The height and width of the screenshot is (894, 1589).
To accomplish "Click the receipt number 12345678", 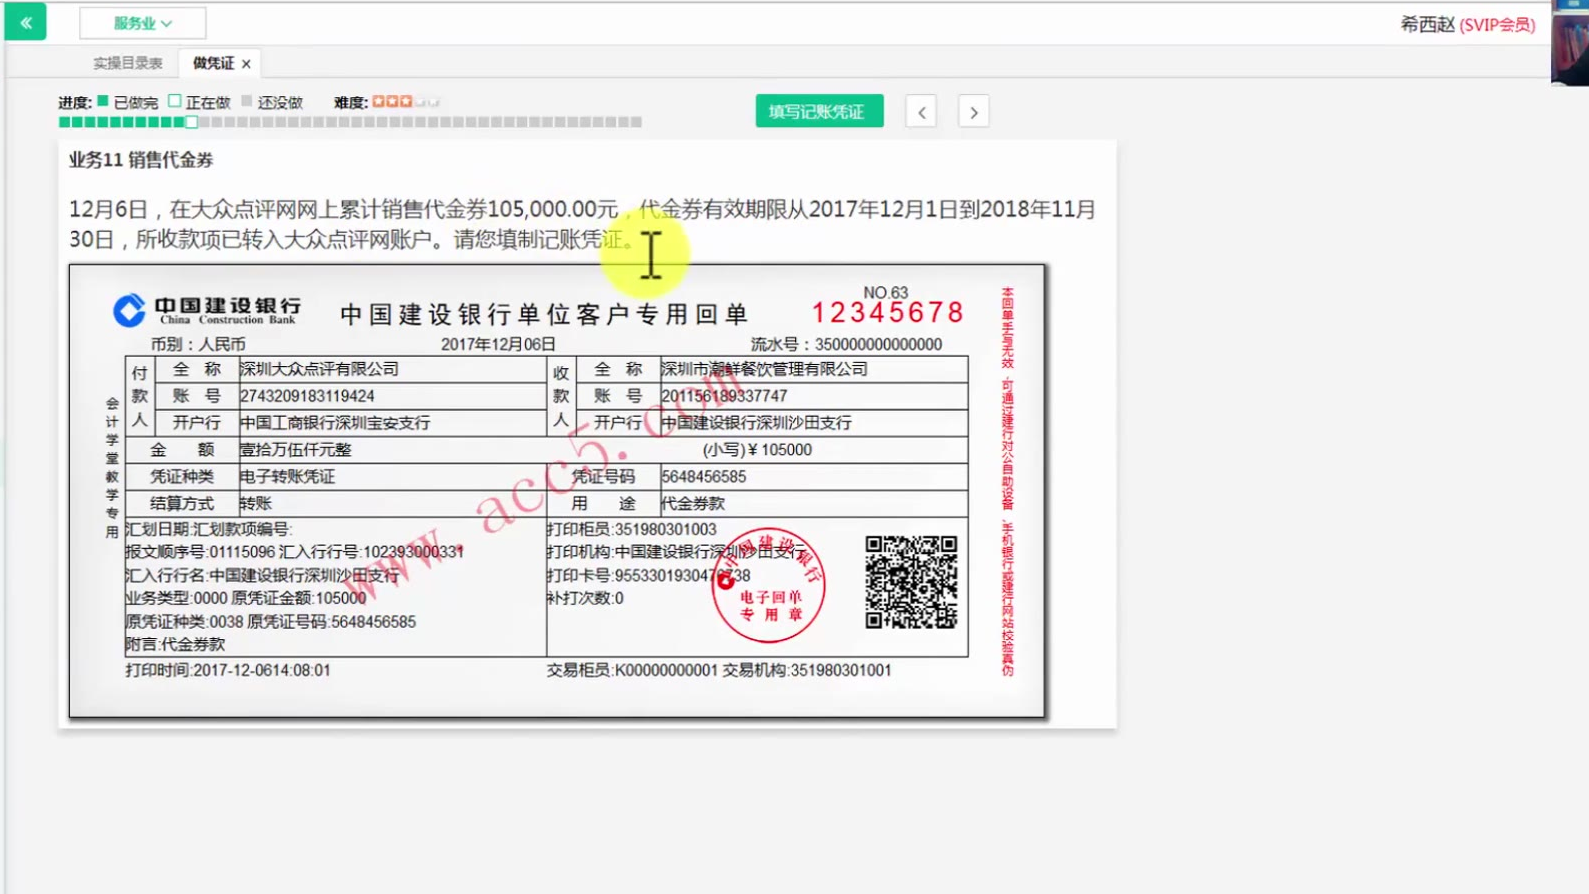I will click(x=888, y=313).
